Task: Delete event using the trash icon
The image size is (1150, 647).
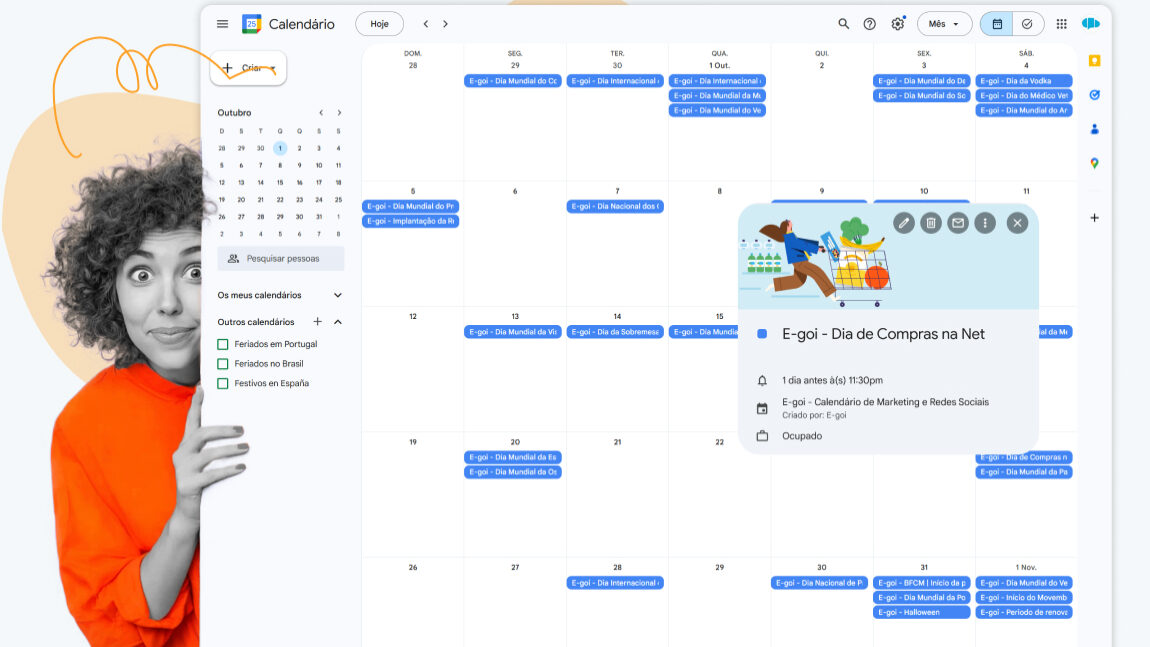Action: pos(931,223)
